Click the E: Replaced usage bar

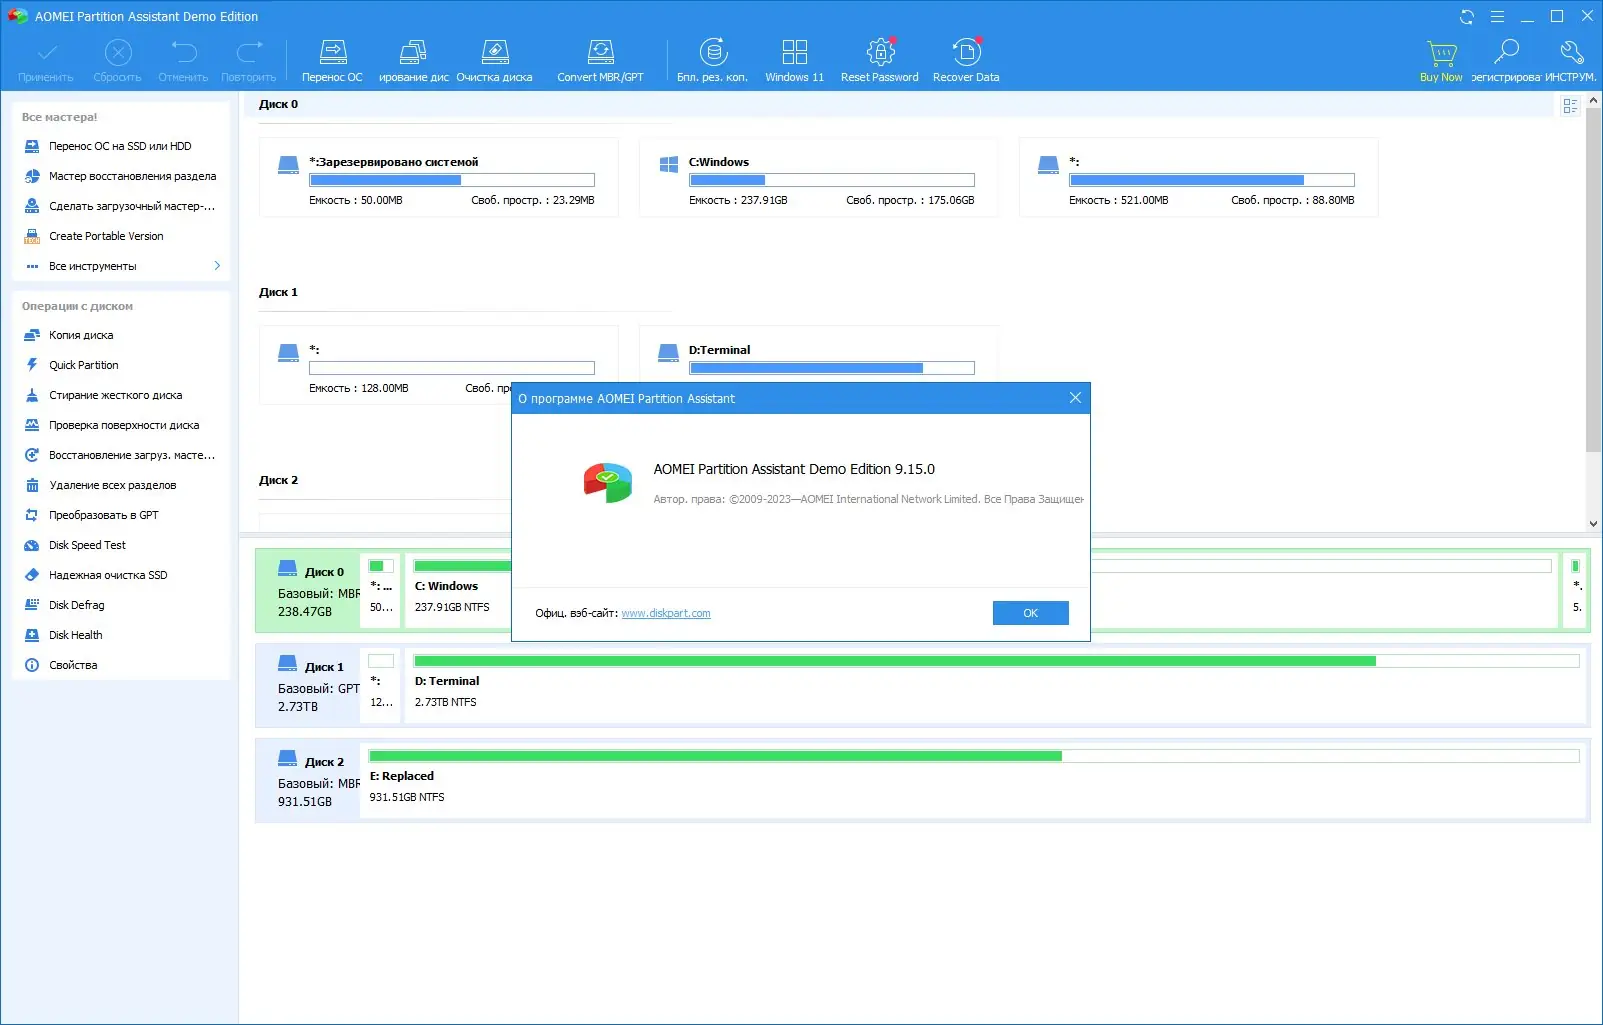974,756
